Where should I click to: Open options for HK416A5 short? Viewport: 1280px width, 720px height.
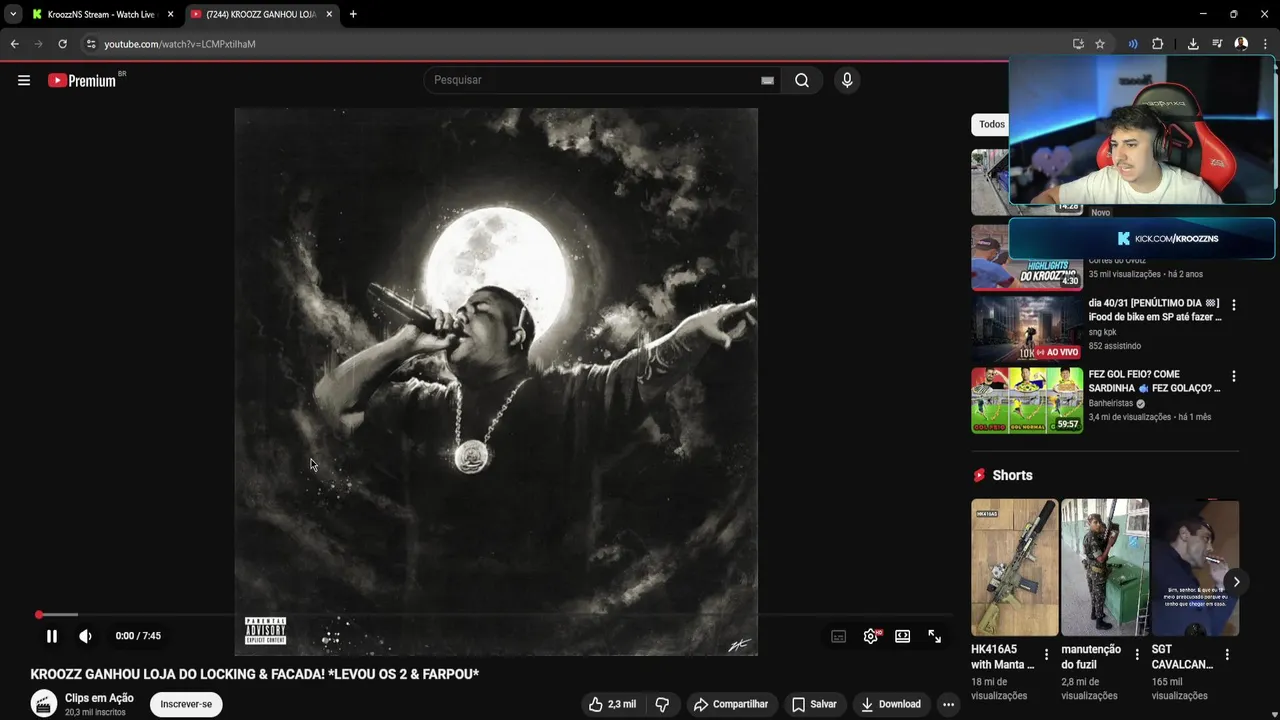point(1047,655)
